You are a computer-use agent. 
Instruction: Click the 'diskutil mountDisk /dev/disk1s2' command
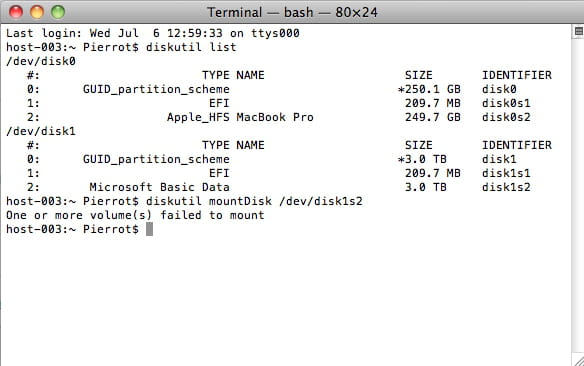(254, 201)
